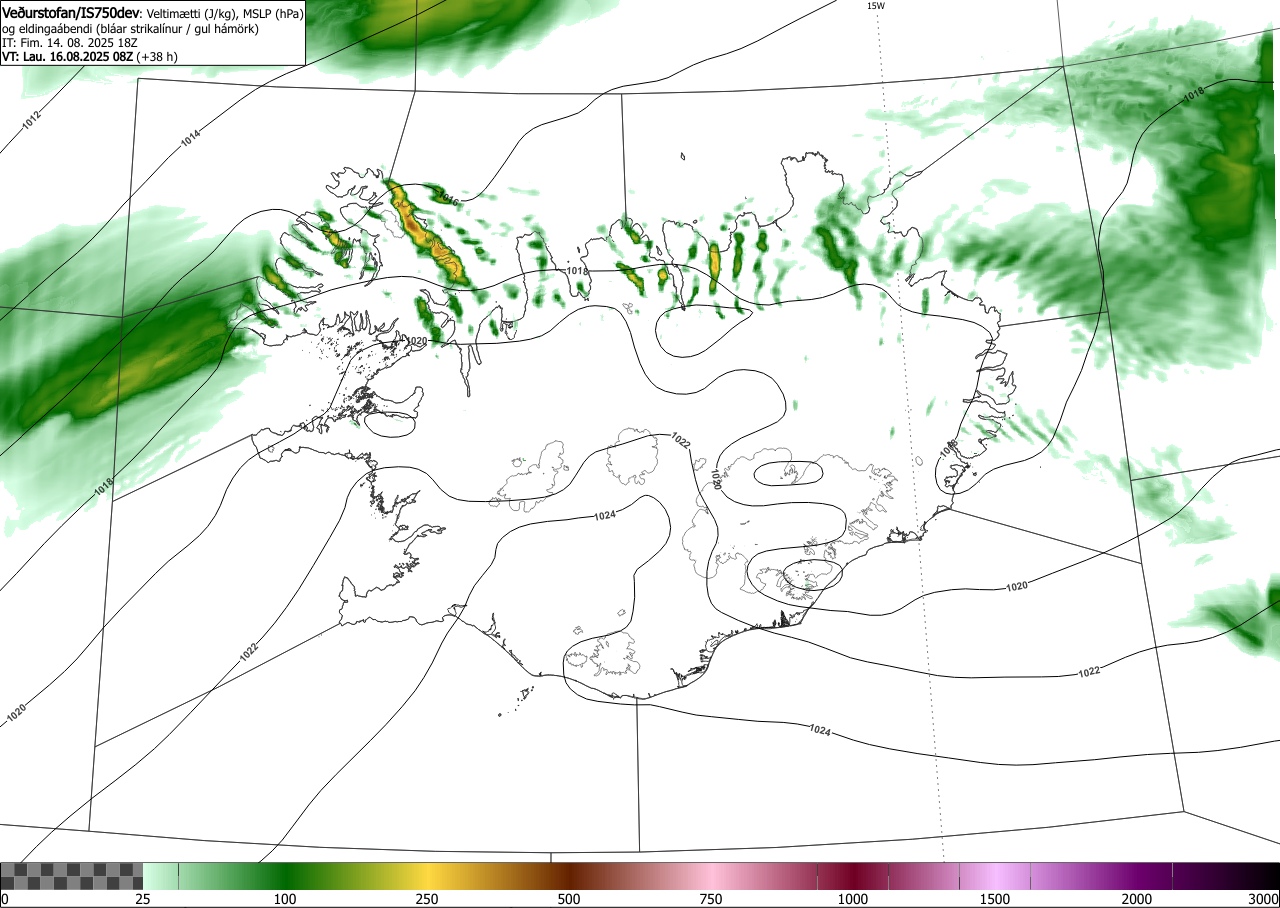
Task: Click the 1500 value on the color scale
Action: tap(995, 899)
